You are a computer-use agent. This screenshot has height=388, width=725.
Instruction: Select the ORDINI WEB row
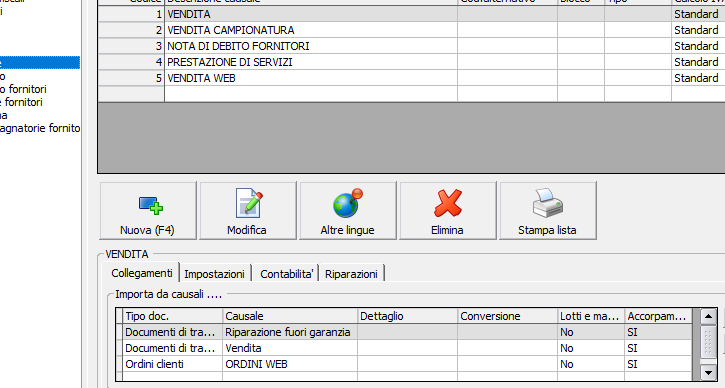pyautogui.click(x=404, y=364)
